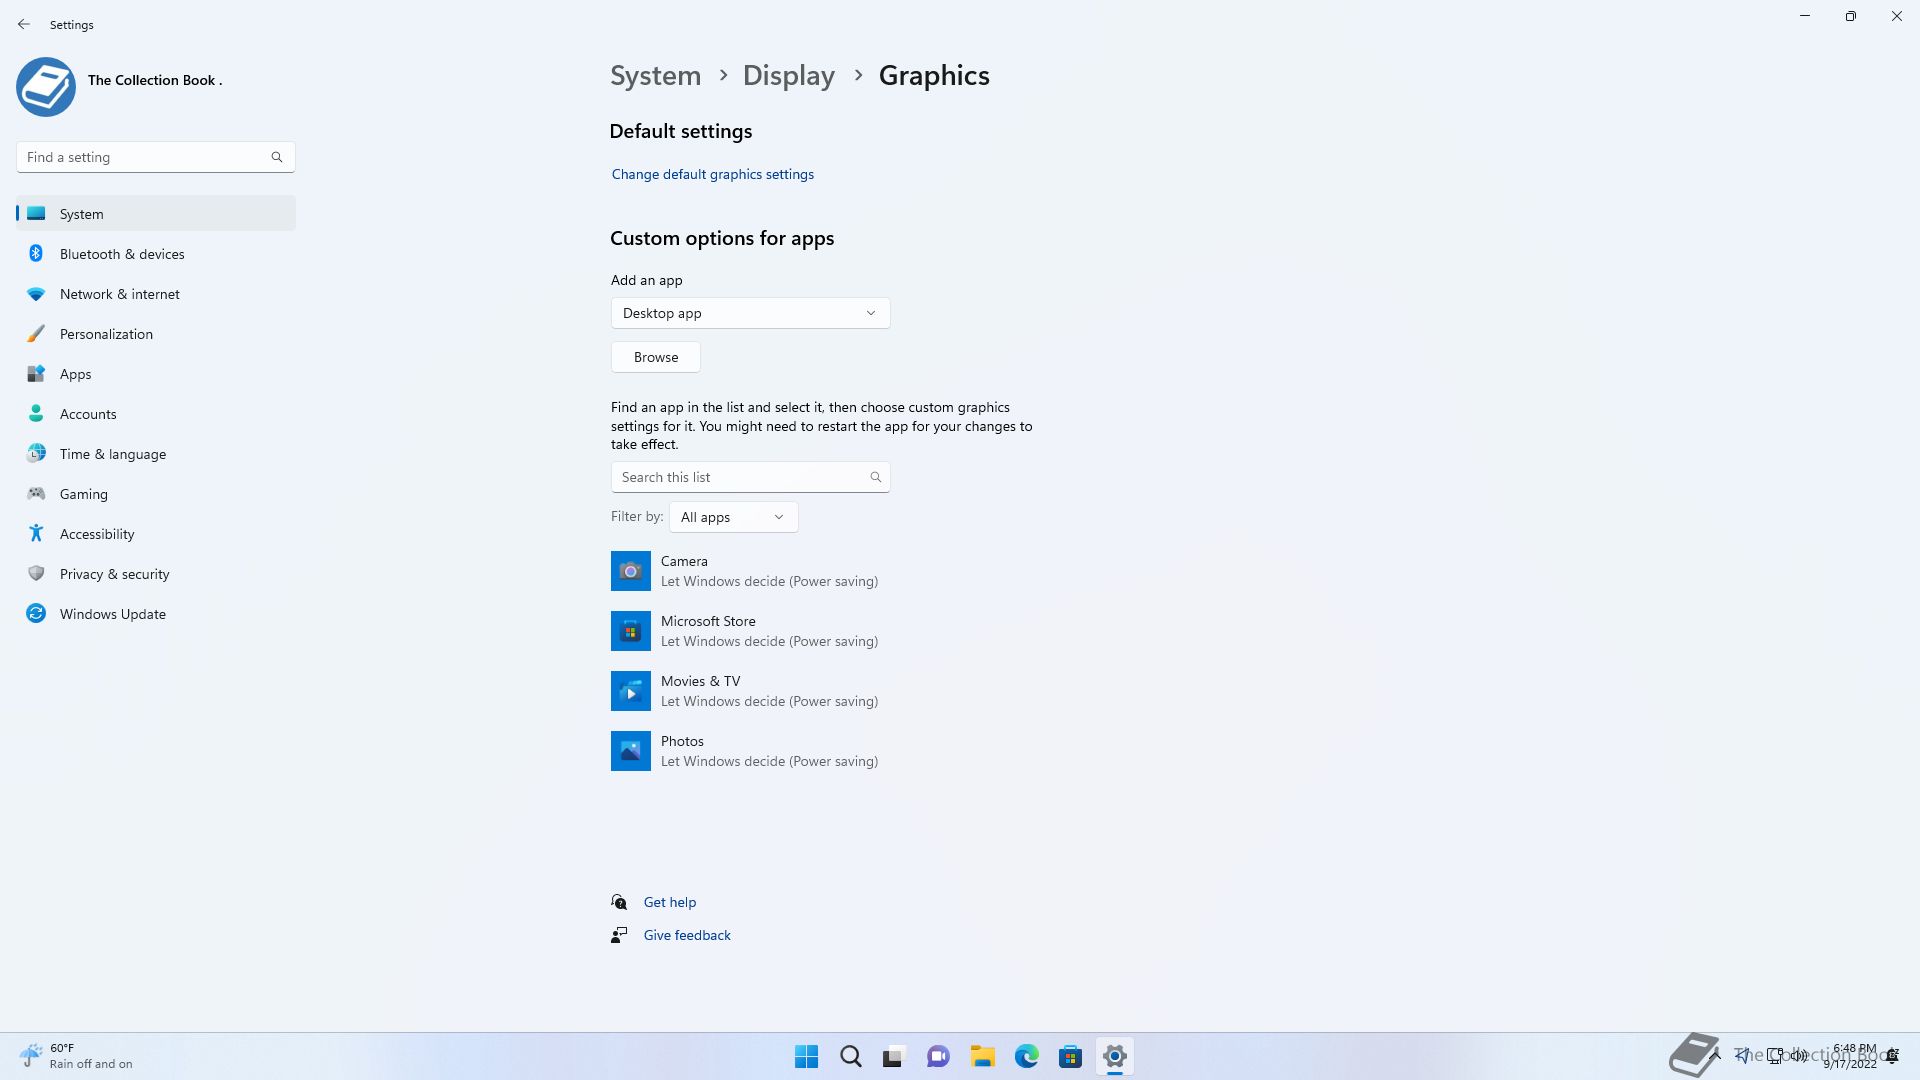1920x1080 pixels.
Task: Select the Microsoft Store app icon
Action: 630,631
